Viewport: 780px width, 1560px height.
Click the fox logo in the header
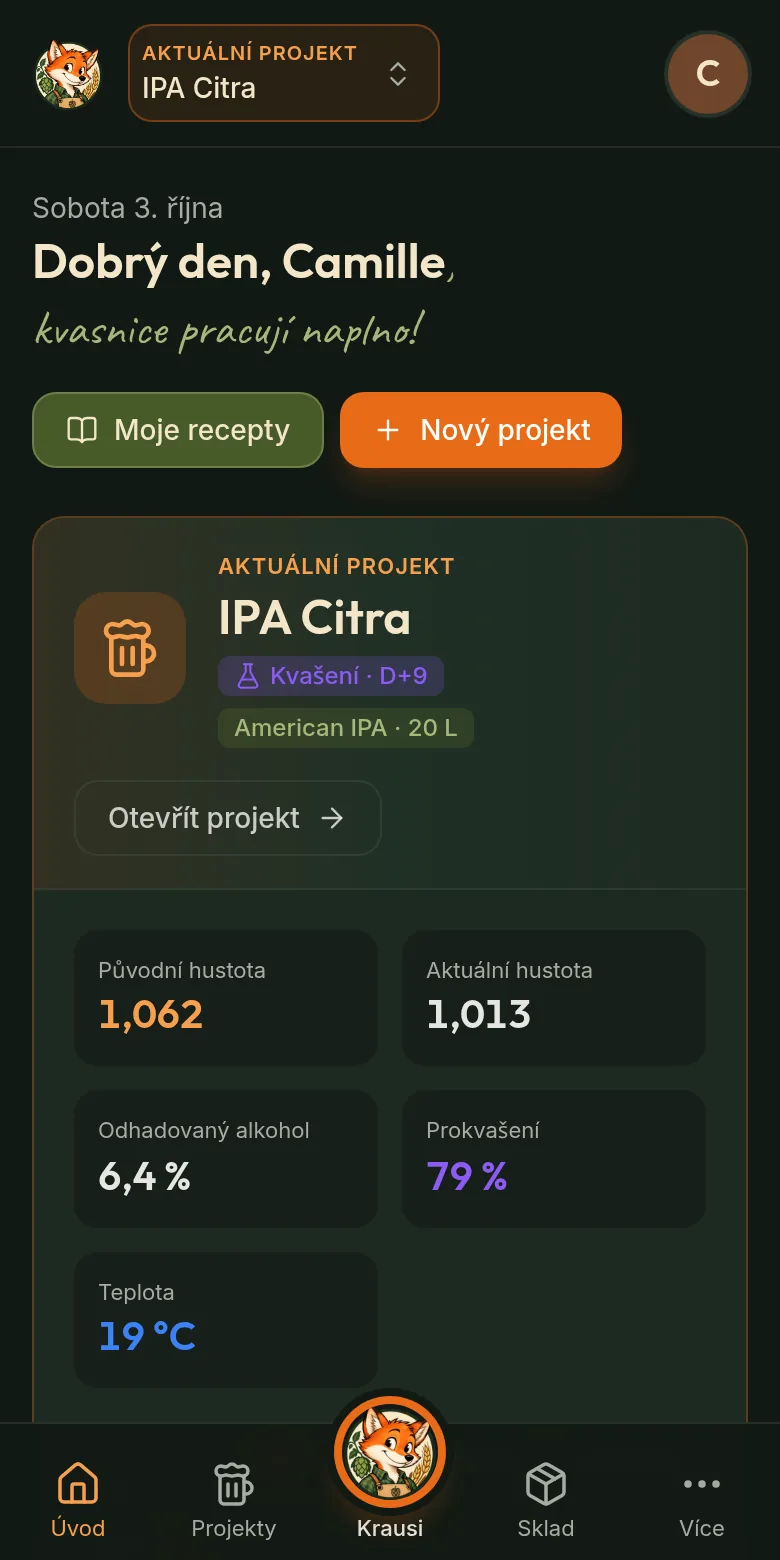click(x=68, y=74)
